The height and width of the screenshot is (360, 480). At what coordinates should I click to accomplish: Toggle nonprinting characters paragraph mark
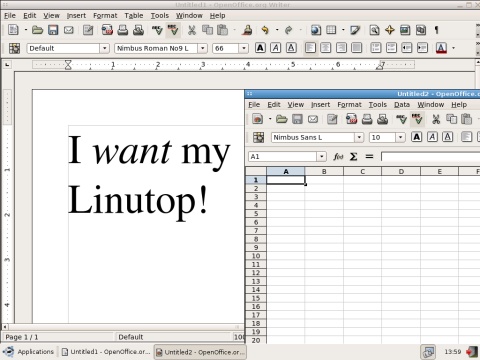pos(436,30)
